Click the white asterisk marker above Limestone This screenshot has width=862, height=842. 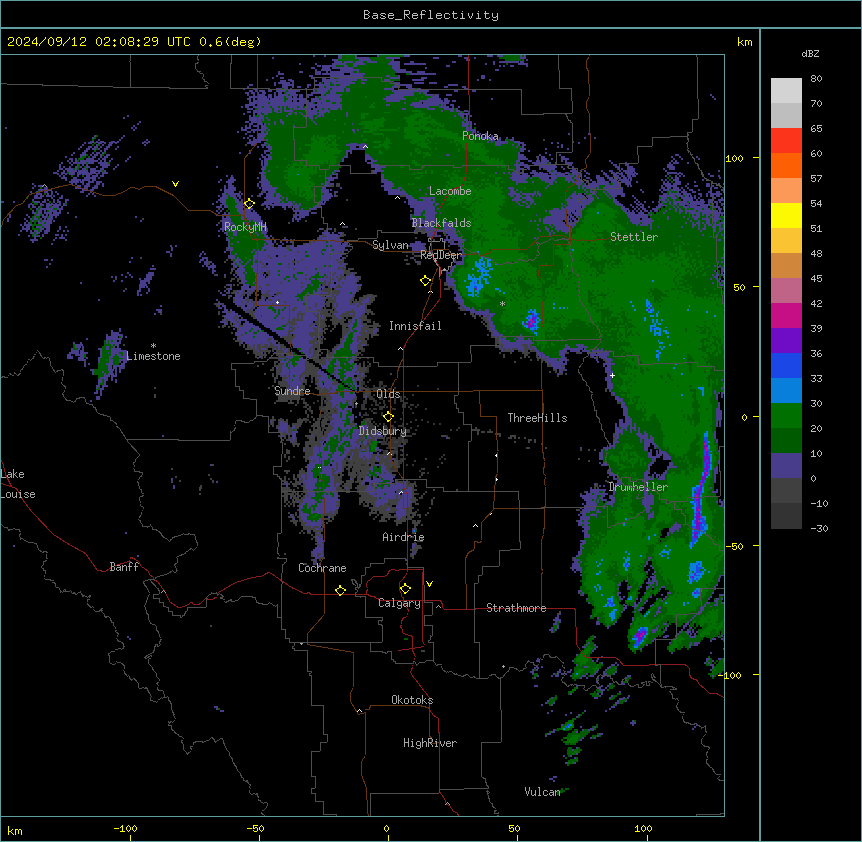click(x=153, y=346)
